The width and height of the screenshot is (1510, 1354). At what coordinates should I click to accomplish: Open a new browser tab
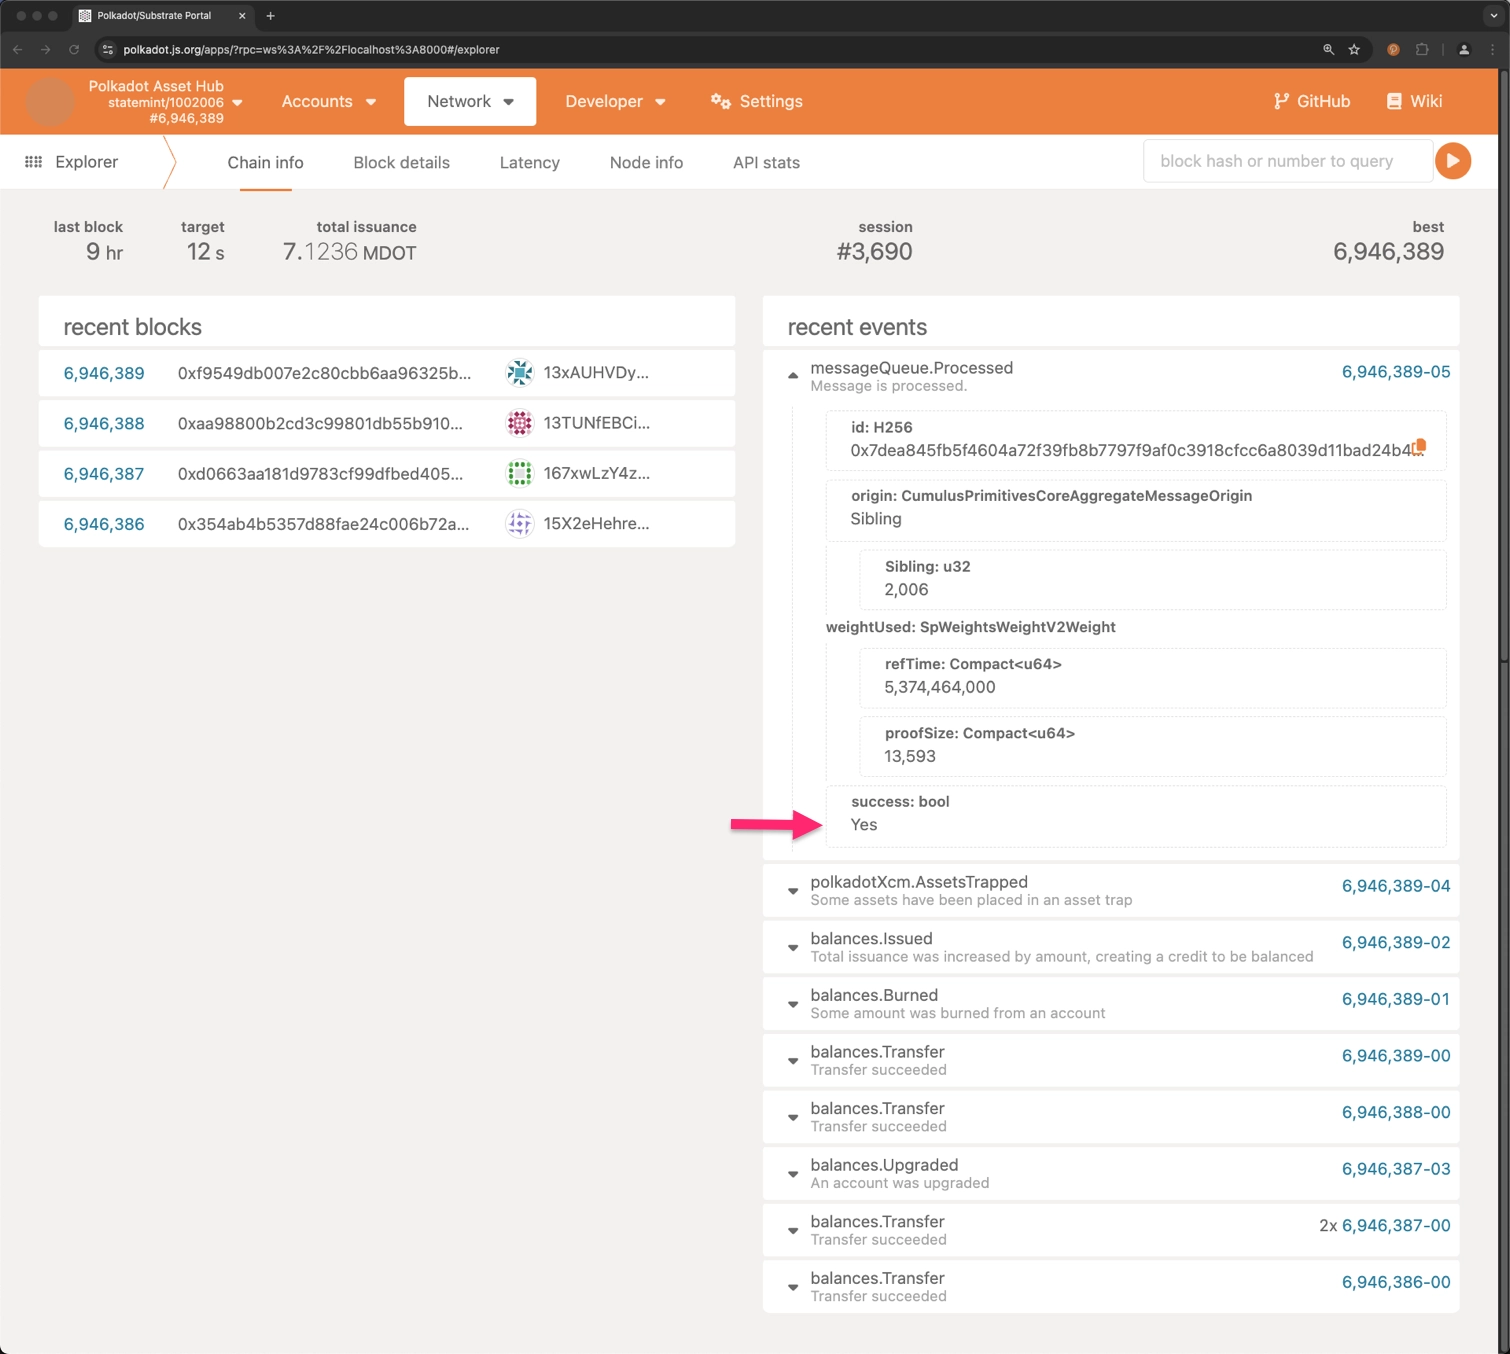pyautogui.click(x=270, y=16)
